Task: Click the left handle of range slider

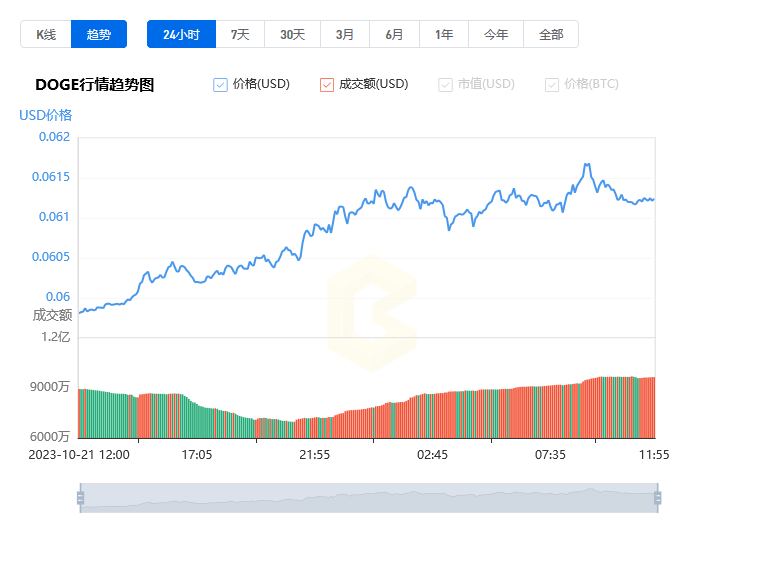Action: (x=80, y=497)
